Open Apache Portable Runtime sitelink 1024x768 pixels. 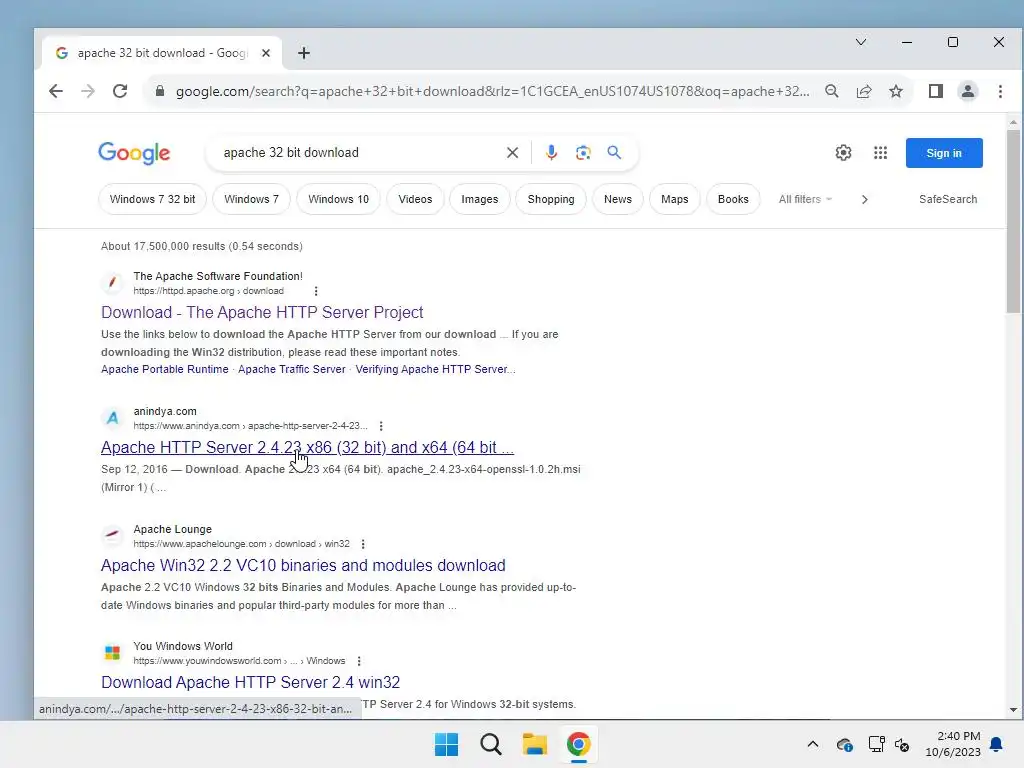click(x=165, y=369)
